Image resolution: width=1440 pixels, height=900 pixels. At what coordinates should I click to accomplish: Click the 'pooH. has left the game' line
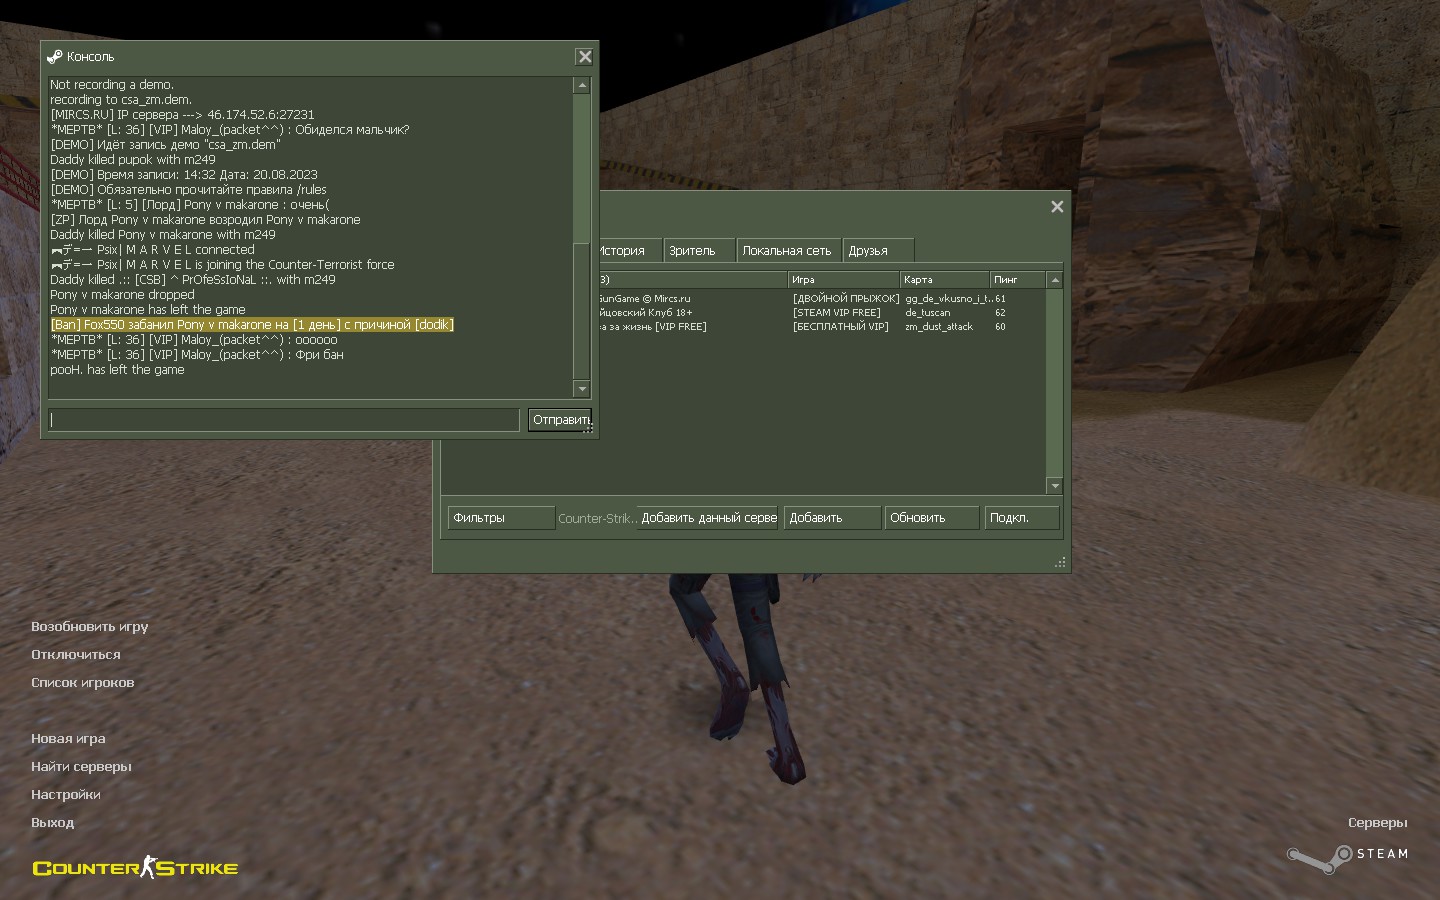(117, 370)
